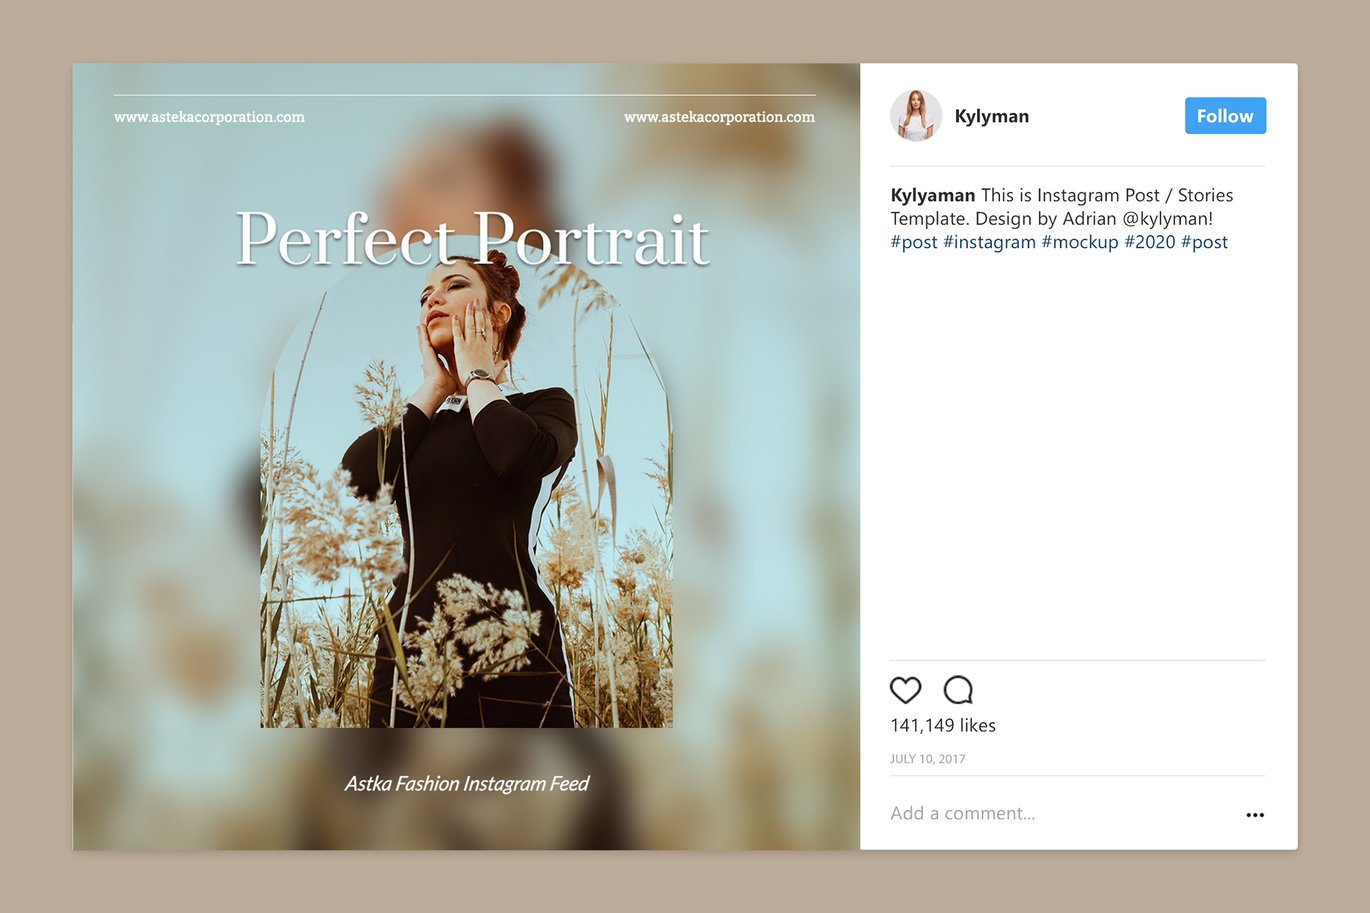Open the last #post hashtag

point(1204,242)
